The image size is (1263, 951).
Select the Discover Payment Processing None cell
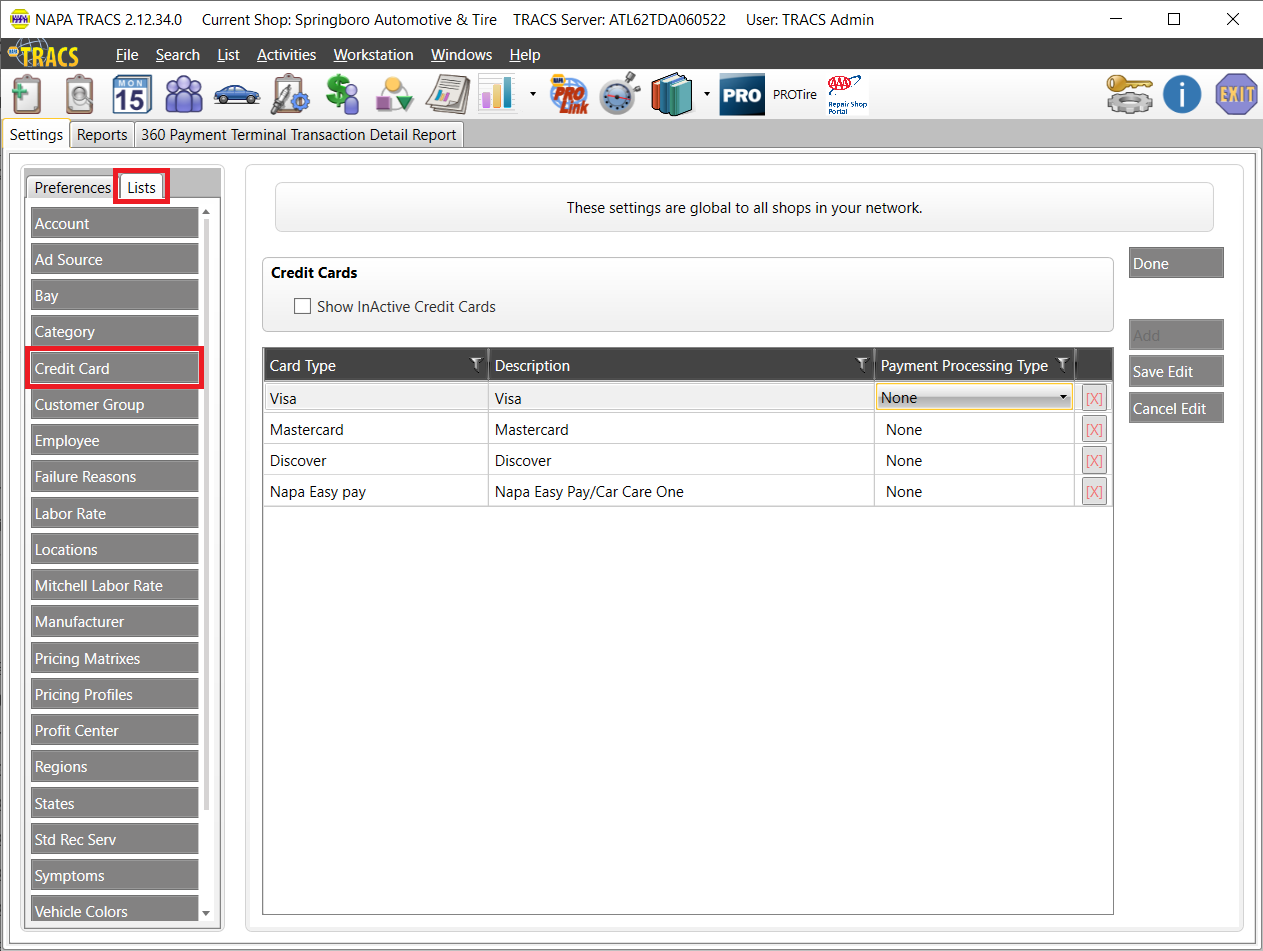coord(975,460)
